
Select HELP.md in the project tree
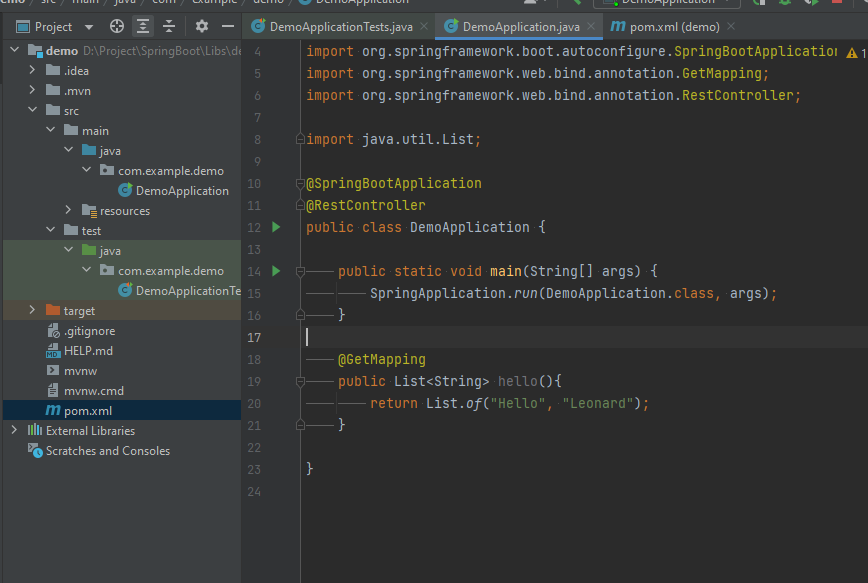click(88, 350)
